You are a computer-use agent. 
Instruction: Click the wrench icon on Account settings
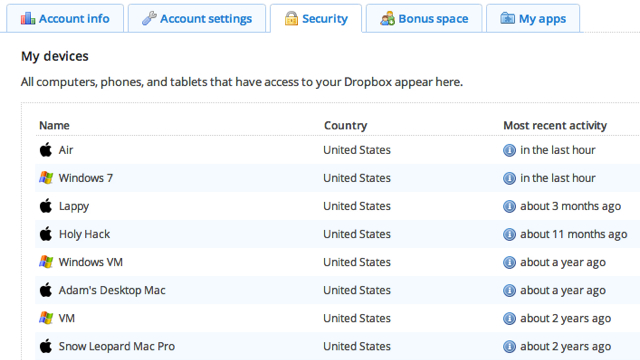click(x=149, y=18)
